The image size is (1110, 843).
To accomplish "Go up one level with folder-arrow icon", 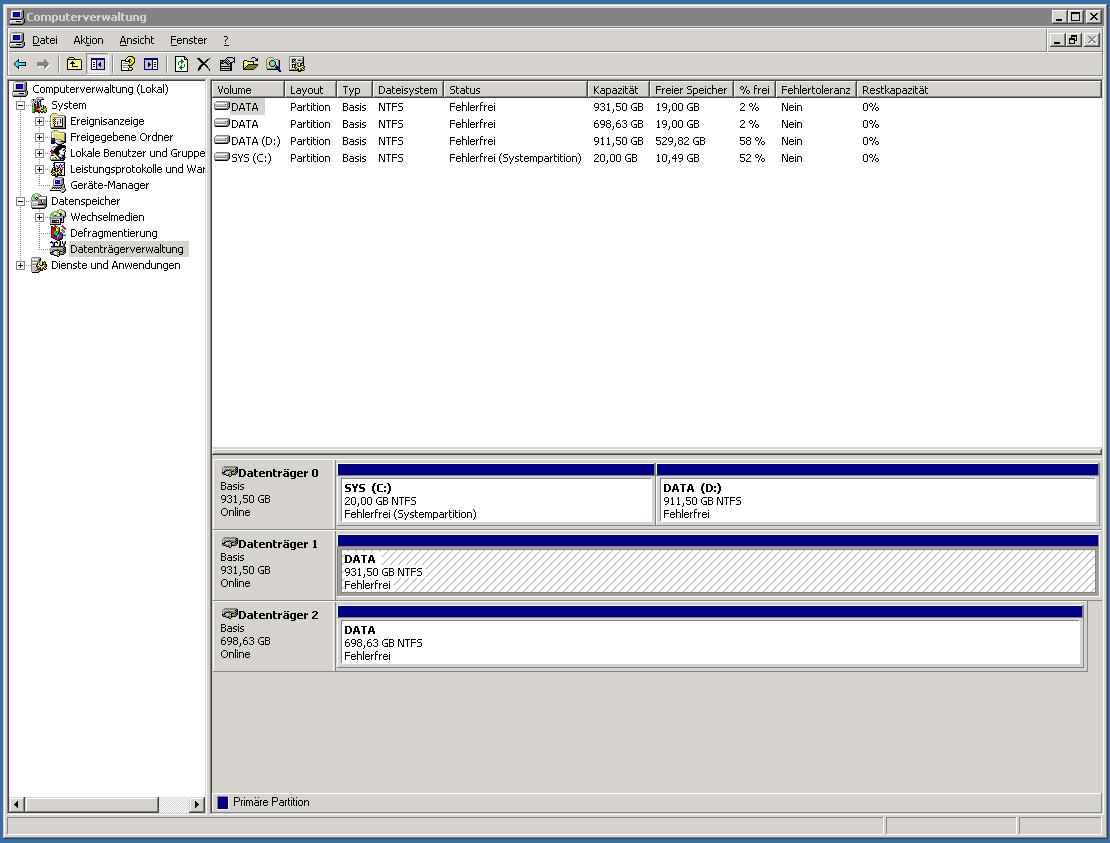I will pos(74,64).
